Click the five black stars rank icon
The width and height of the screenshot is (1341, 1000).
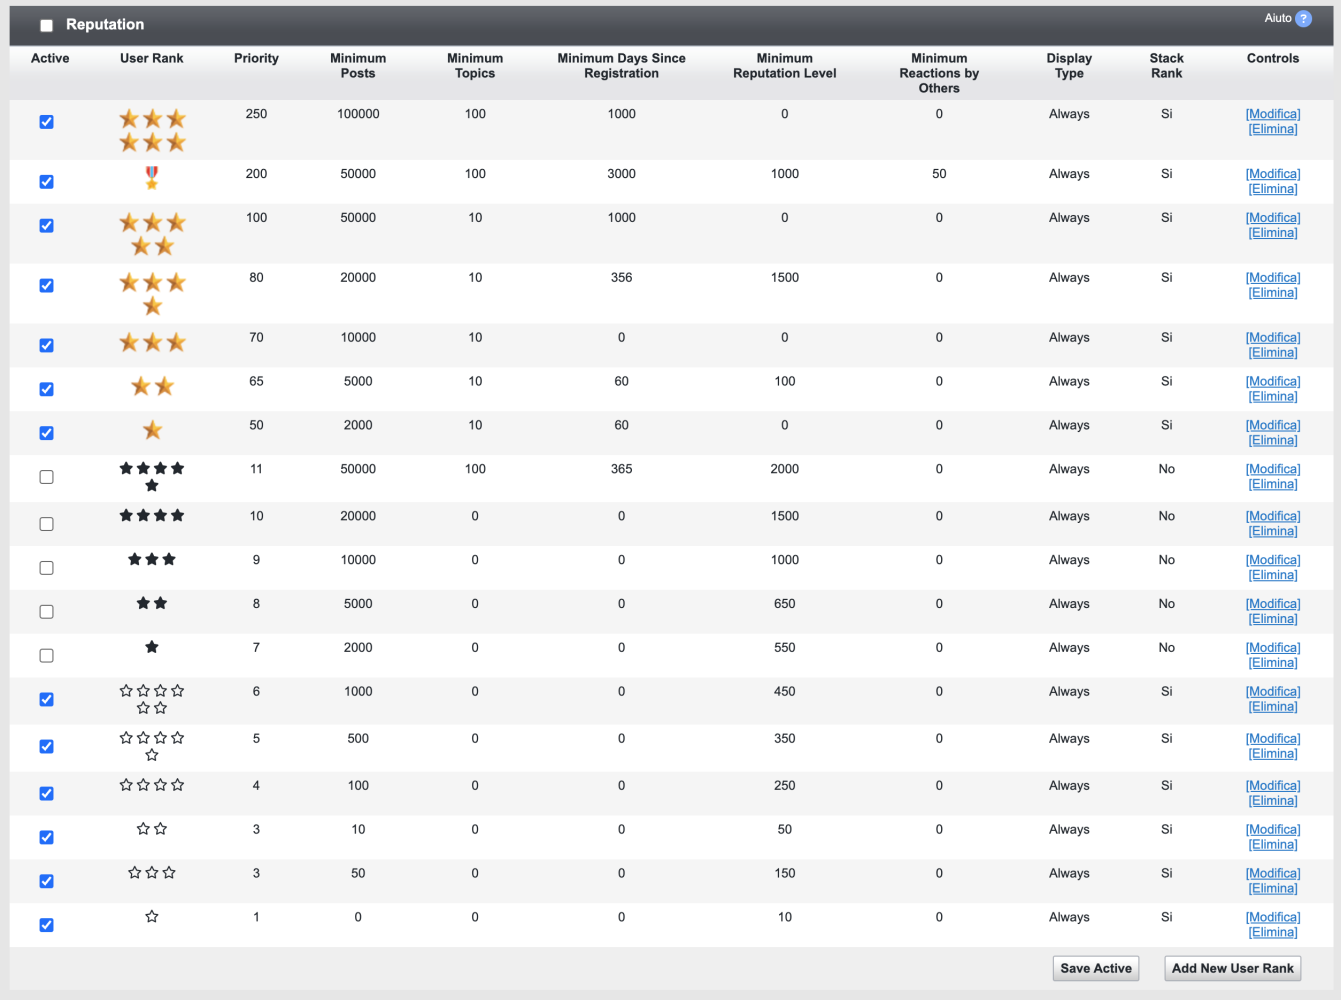[x=152, y=476]
